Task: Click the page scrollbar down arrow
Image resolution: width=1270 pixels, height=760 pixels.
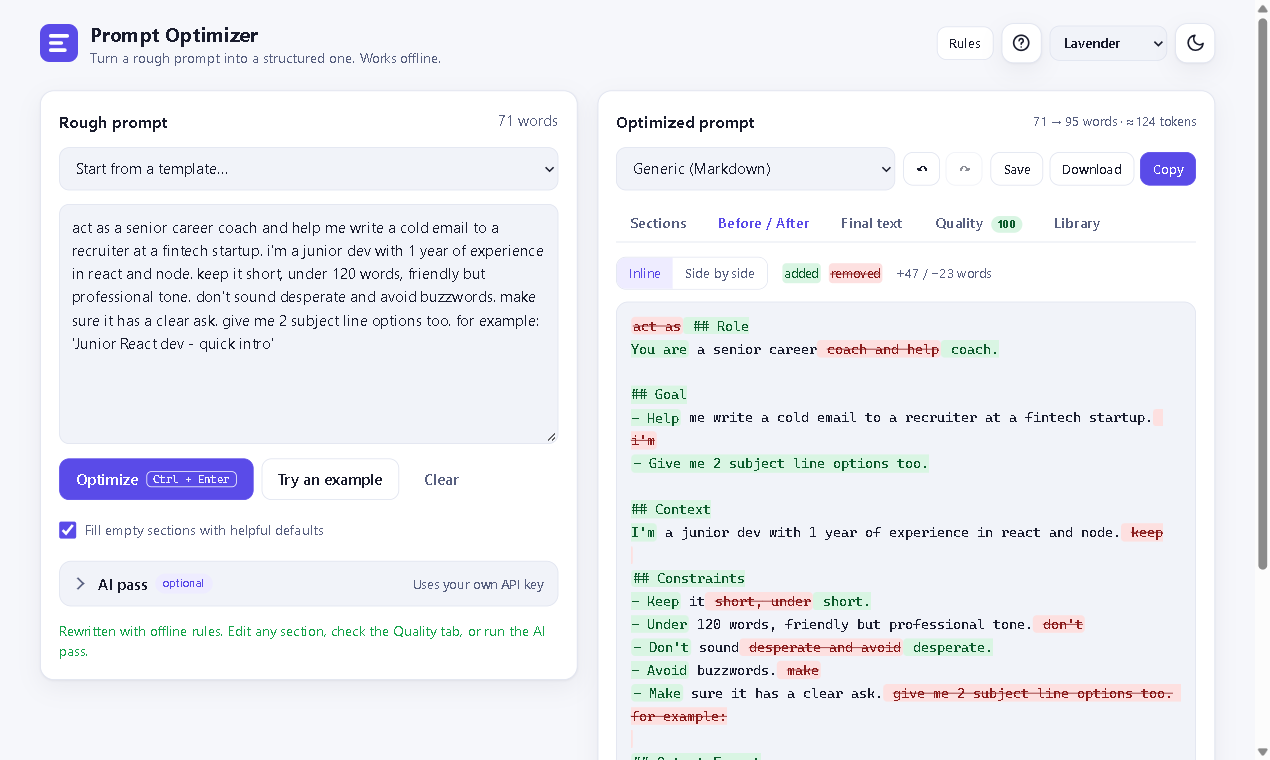Action: (x=1262, y=751)
